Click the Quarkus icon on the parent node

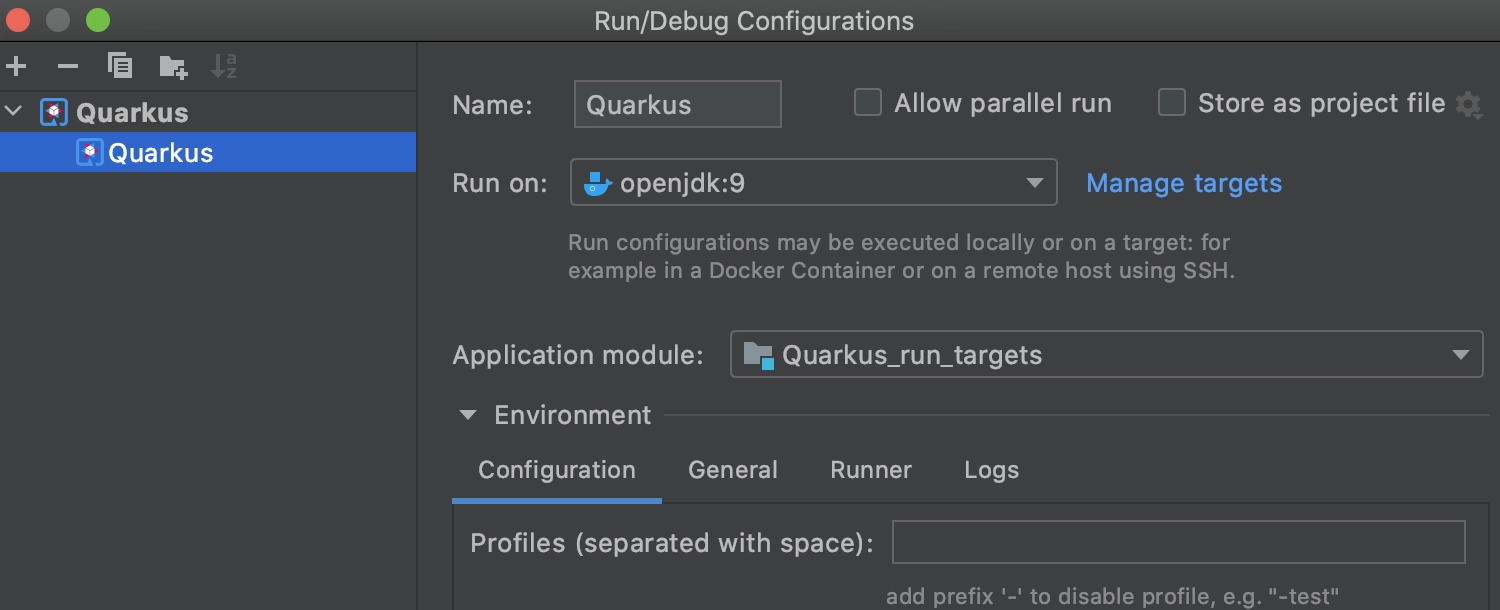tap(54, 112)
